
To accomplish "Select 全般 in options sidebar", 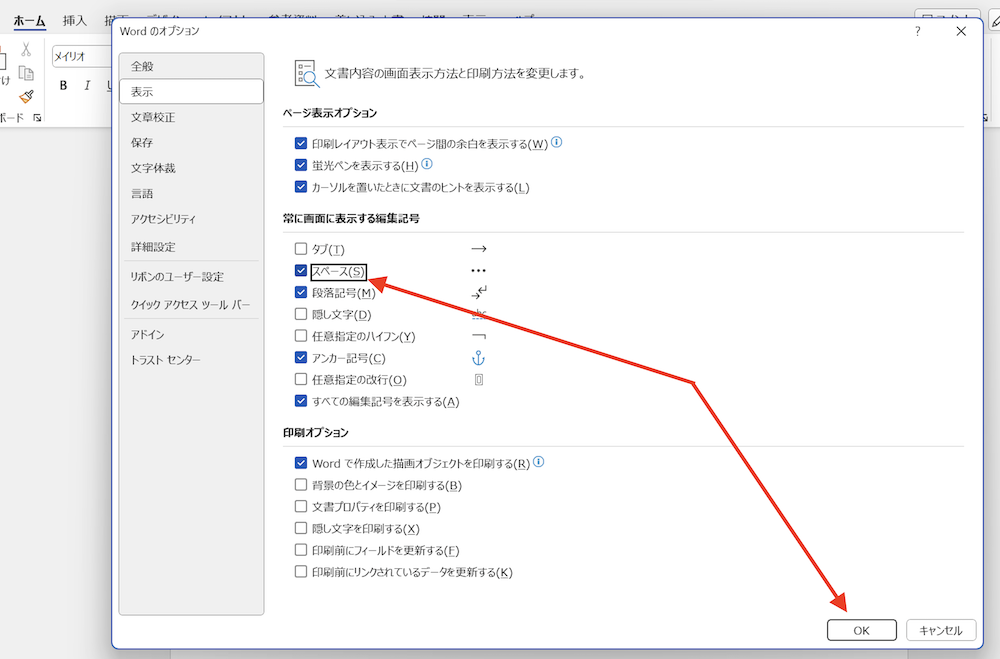I will pyautogui.click(x=191, y=66).
